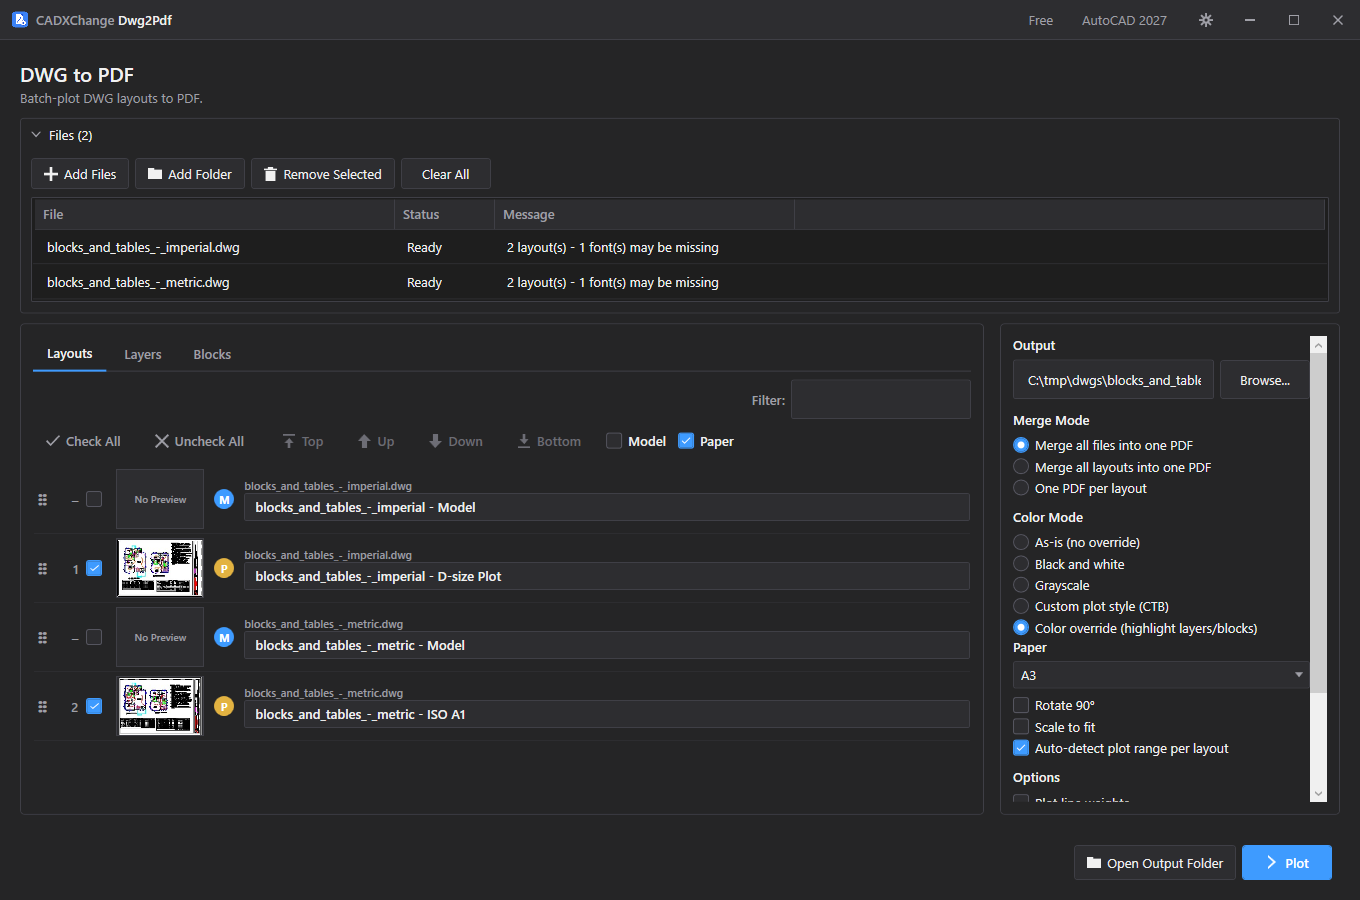Toggle the Model layouts checkbox

(614, 441)
